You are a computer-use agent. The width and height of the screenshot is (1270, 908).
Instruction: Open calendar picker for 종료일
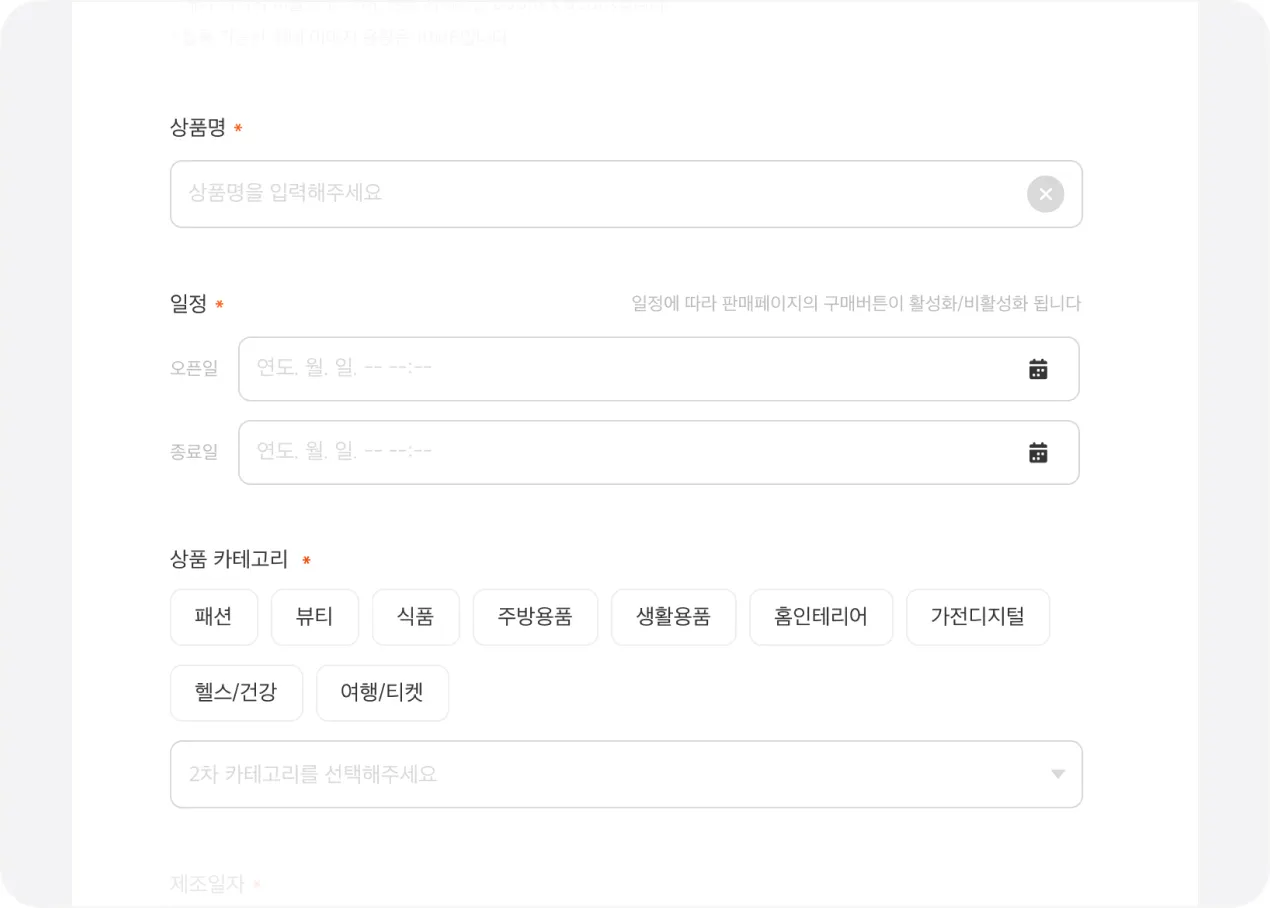coord(1038,453)
